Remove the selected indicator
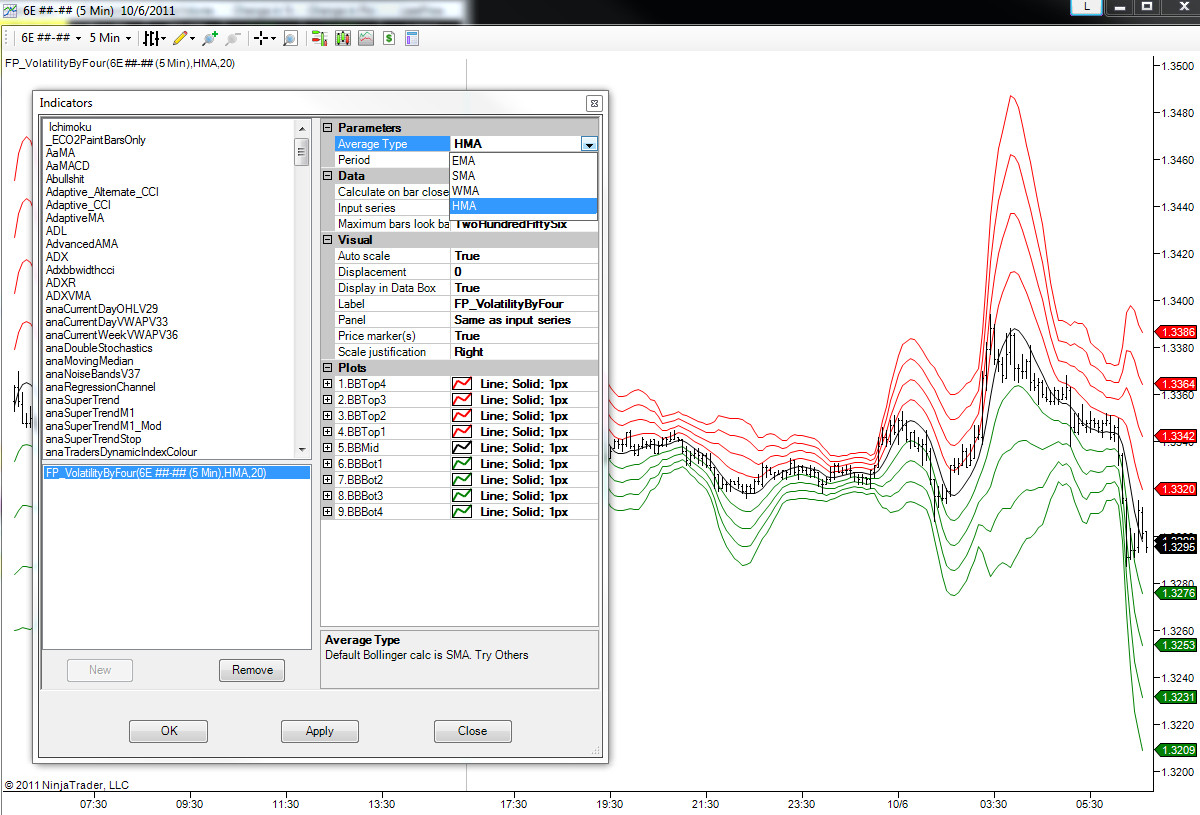Image resolution: width=1200 pixels, height=815 pixels. coord(252,670)
